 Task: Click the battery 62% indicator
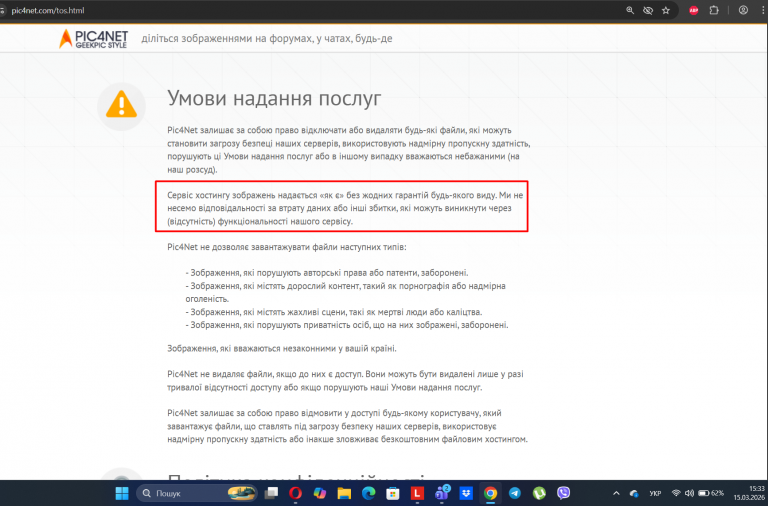711,493
